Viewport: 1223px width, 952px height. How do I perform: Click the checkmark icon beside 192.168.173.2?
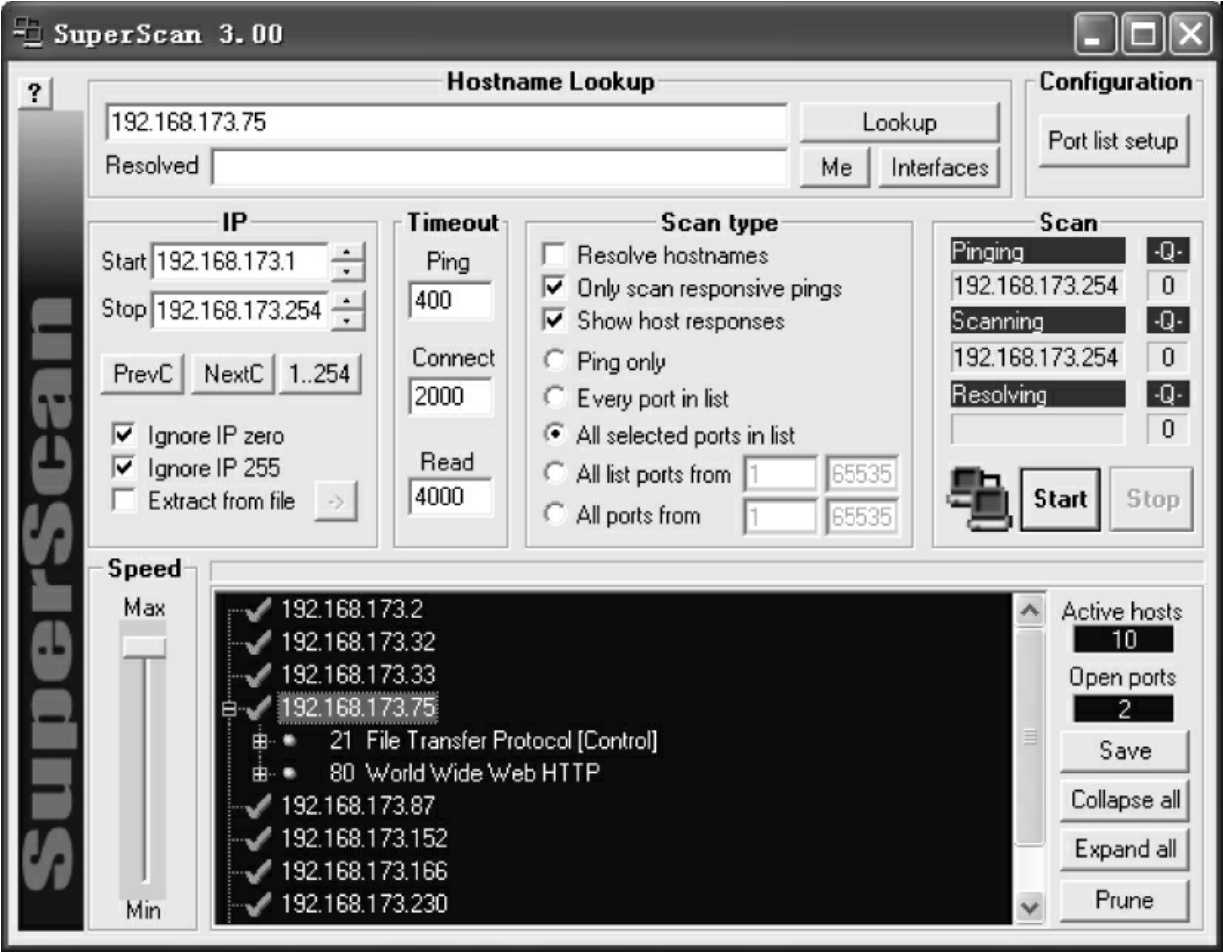click(261, 609)
